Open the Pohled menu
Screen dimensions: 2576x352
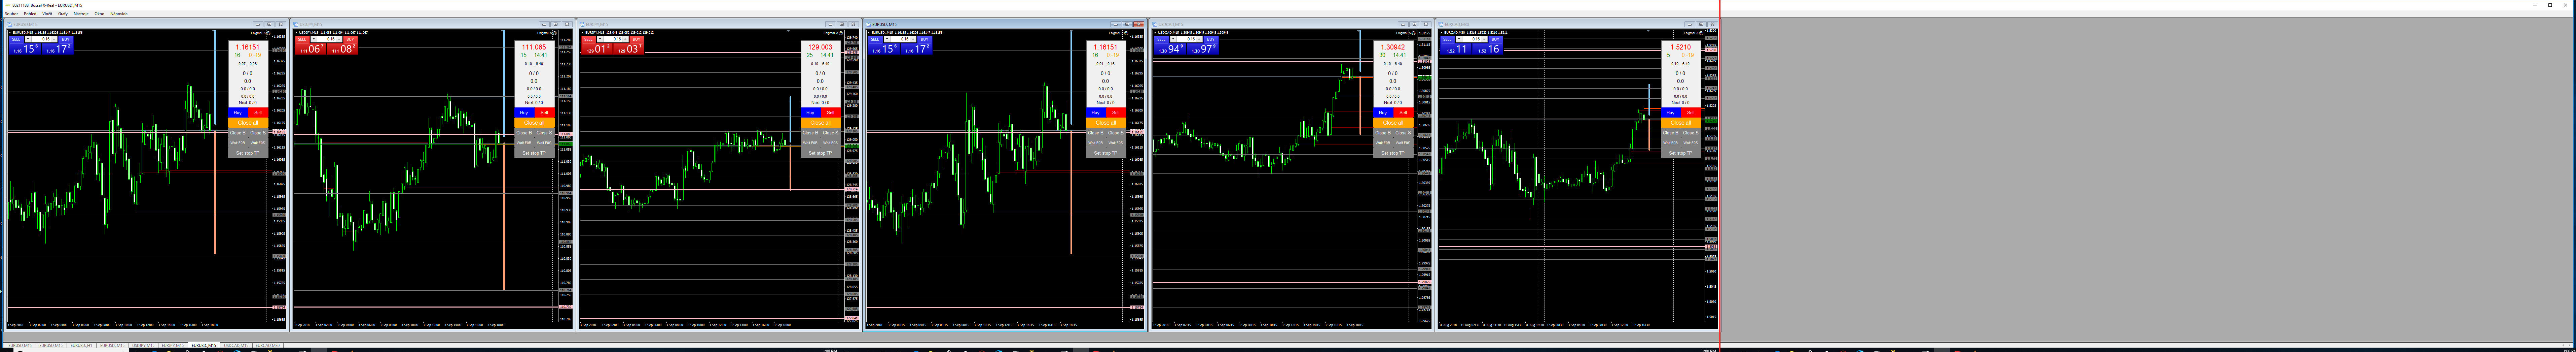30,14
